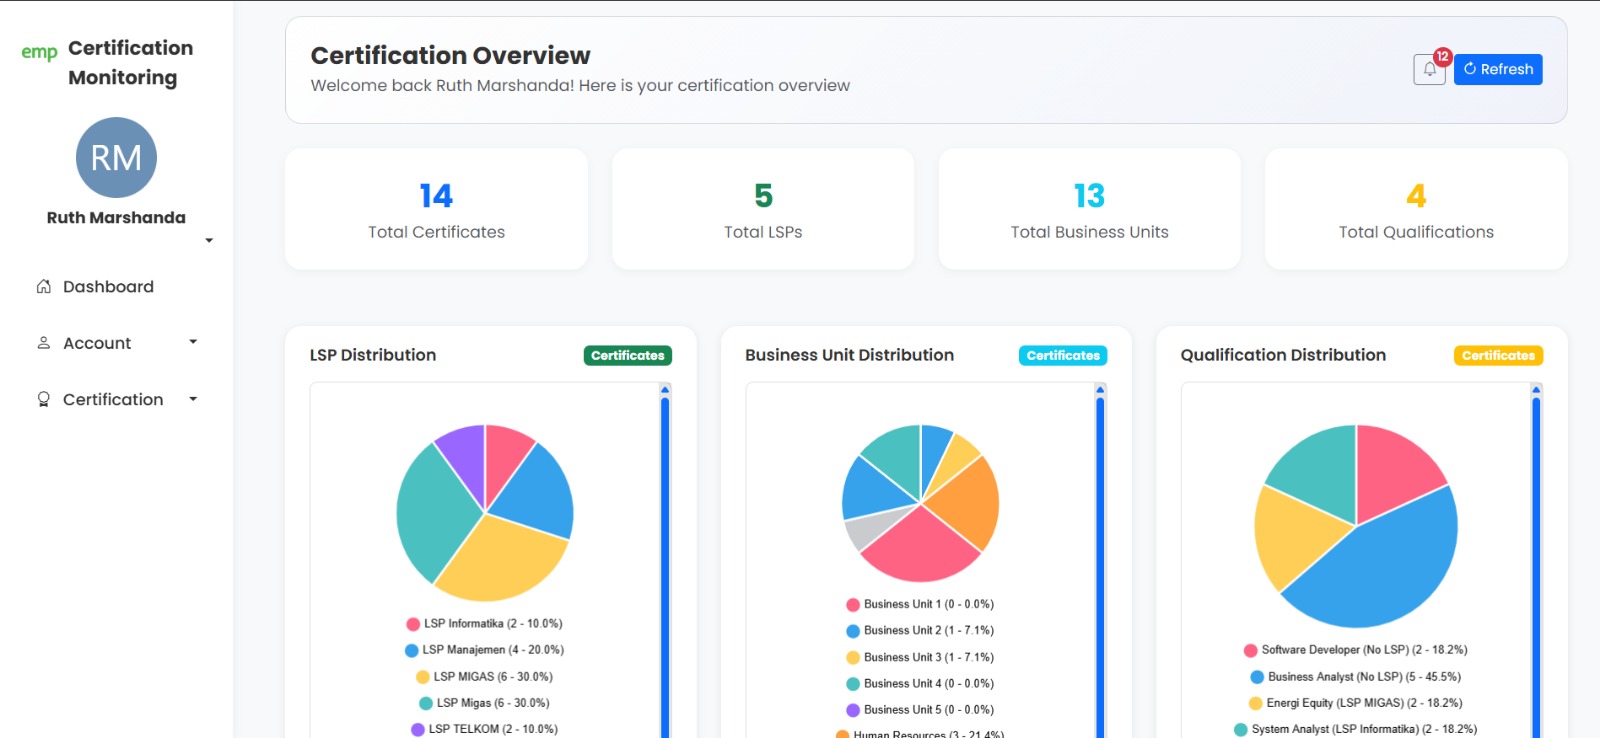
Task: Click the blue scrollbar thumb in Qualification Distribution
Action: (x=1536, y=567)
